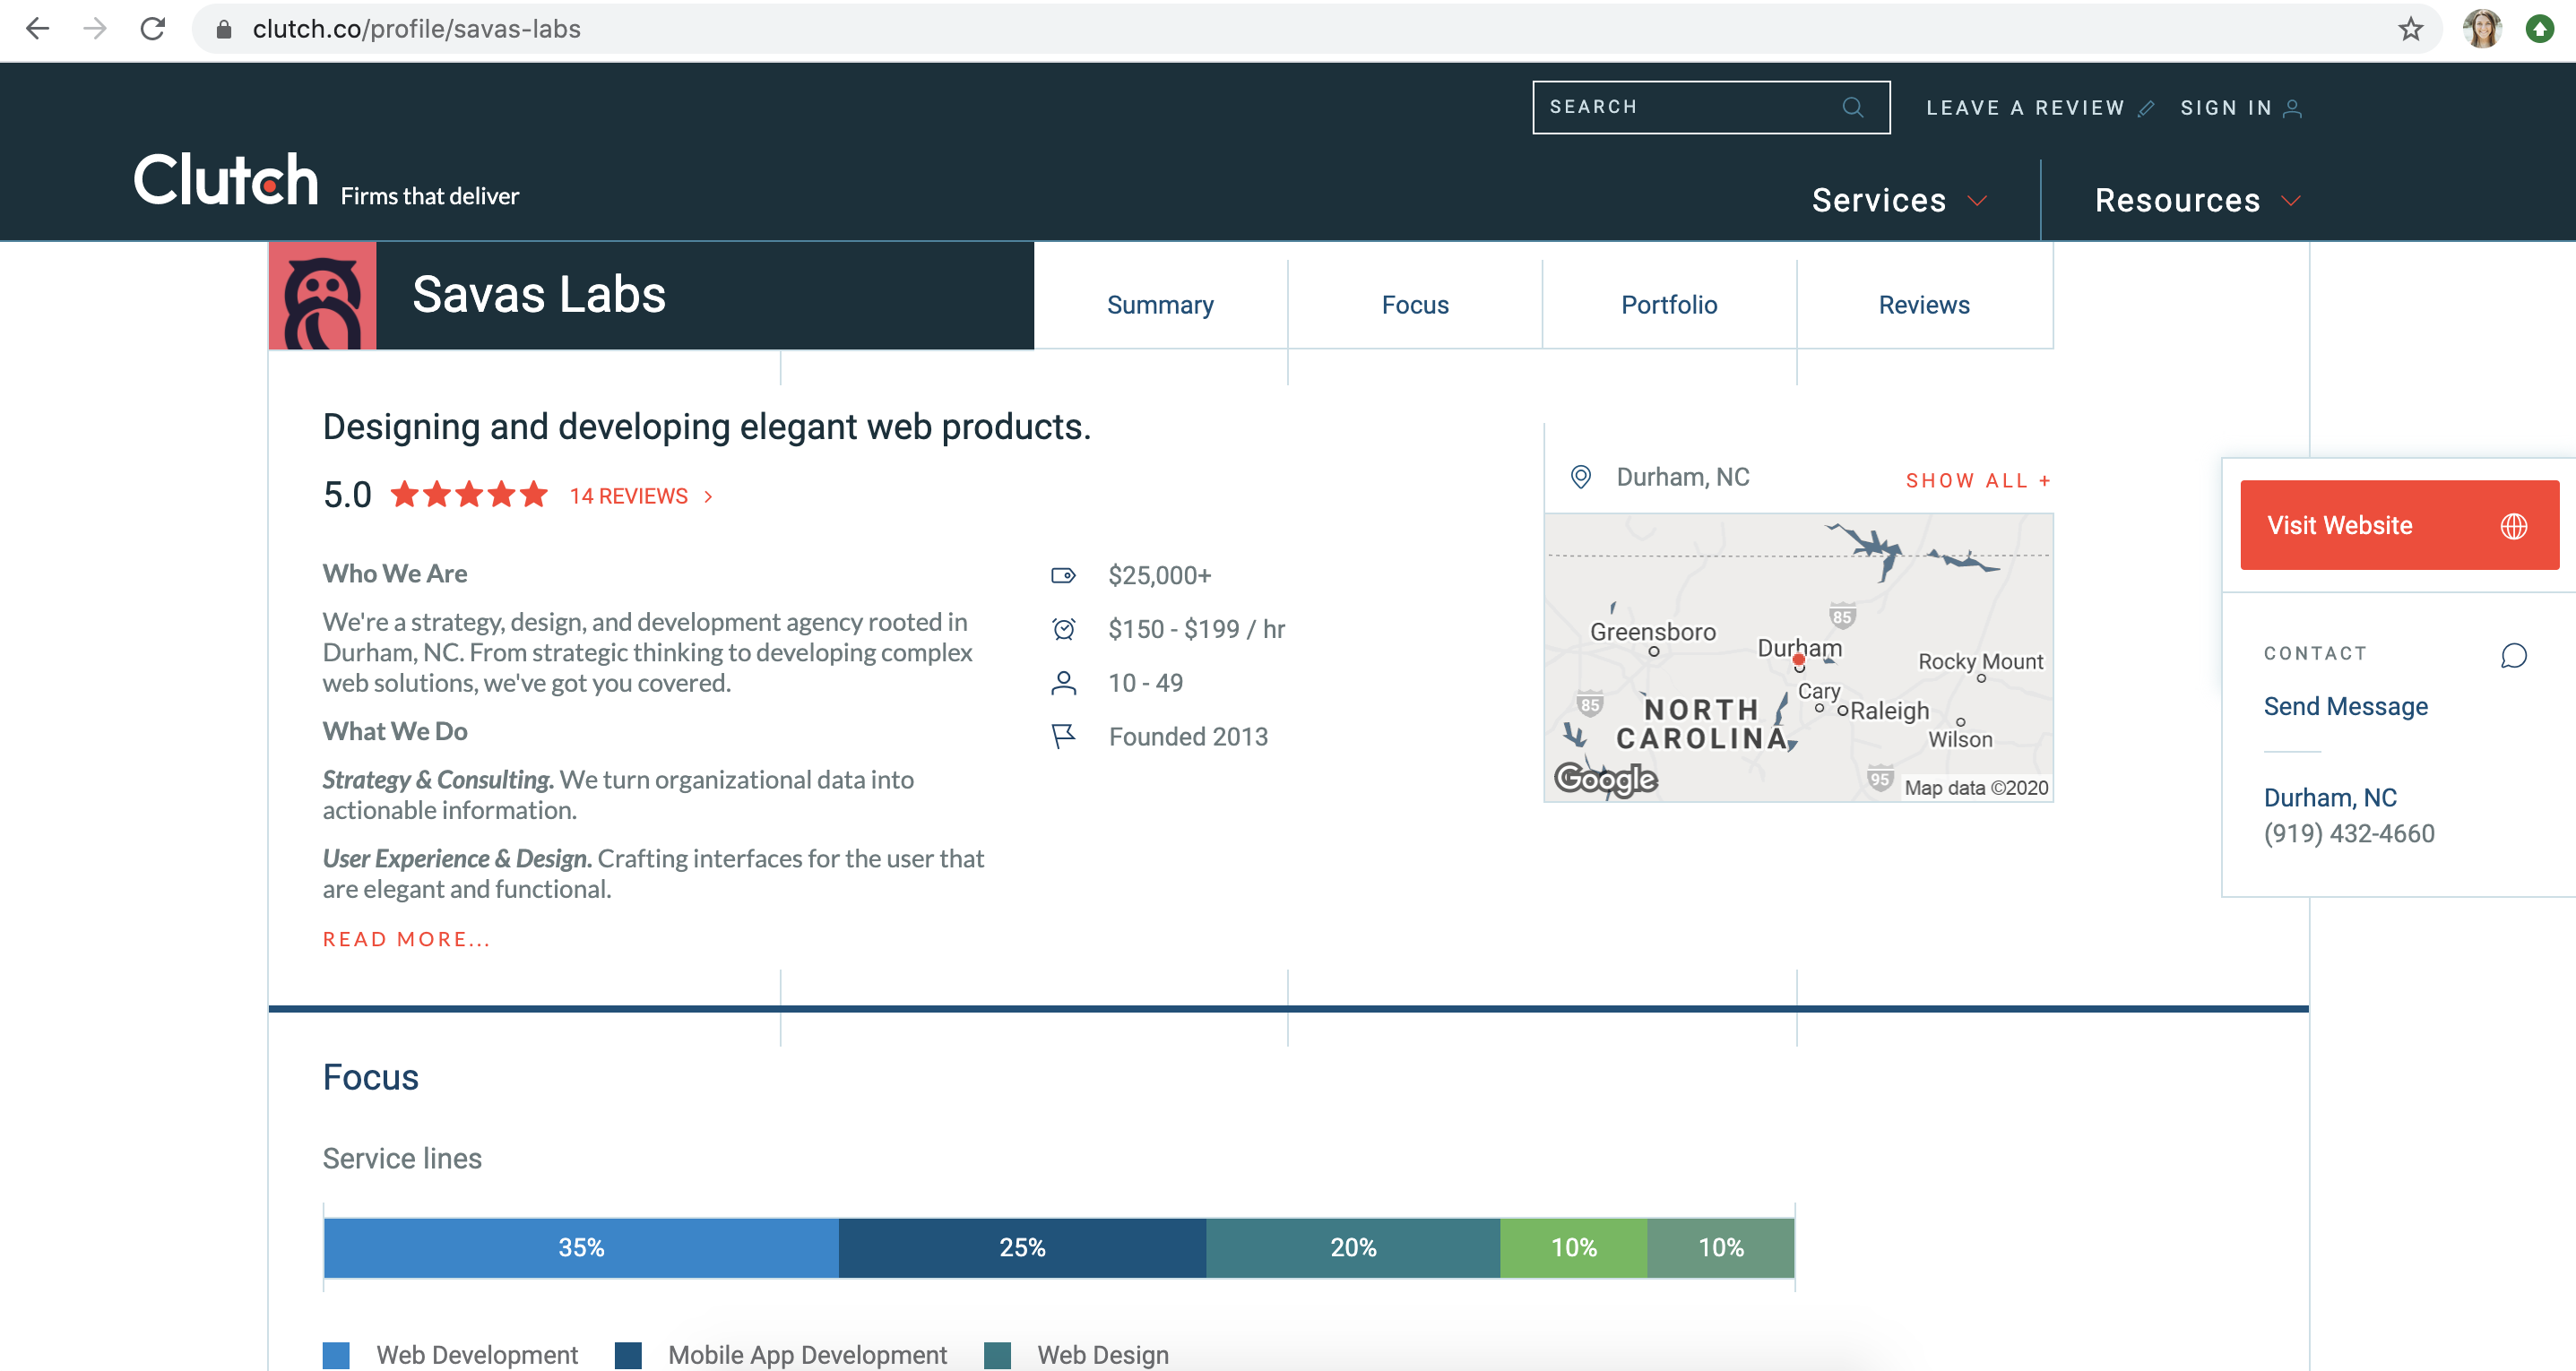The image size is (2576, 1371).
Task: Click the chat bubble icon next to Contact
Action: pos(2514,655)
